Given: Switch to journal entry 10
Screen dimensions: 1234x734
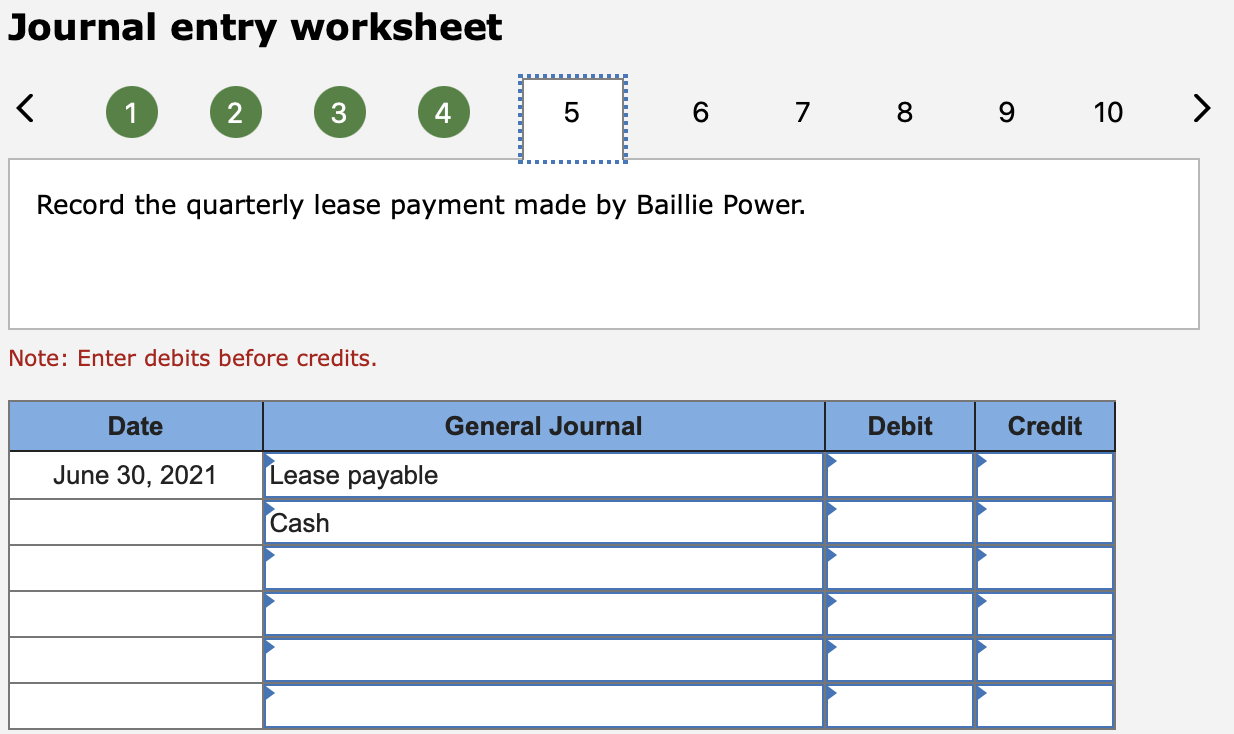Looking at the screenshot, I should click(1108, 113).
